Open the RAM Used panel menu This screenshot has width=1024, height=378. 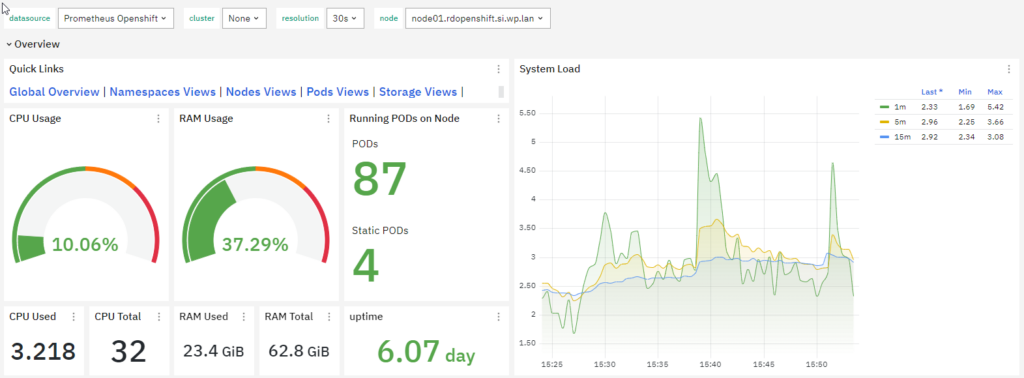244,317
